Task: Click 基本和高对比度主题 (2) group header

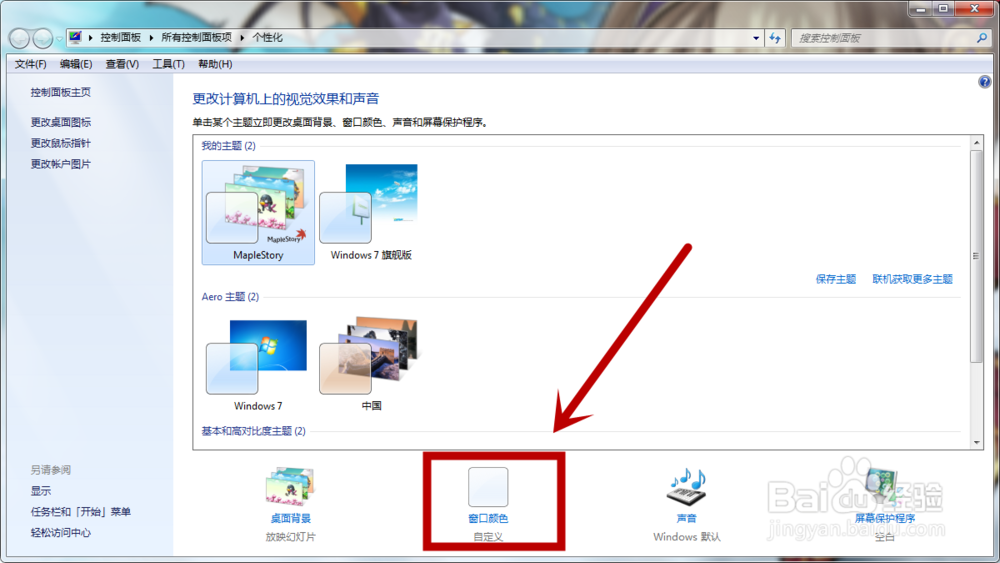Action: [253, 432]
